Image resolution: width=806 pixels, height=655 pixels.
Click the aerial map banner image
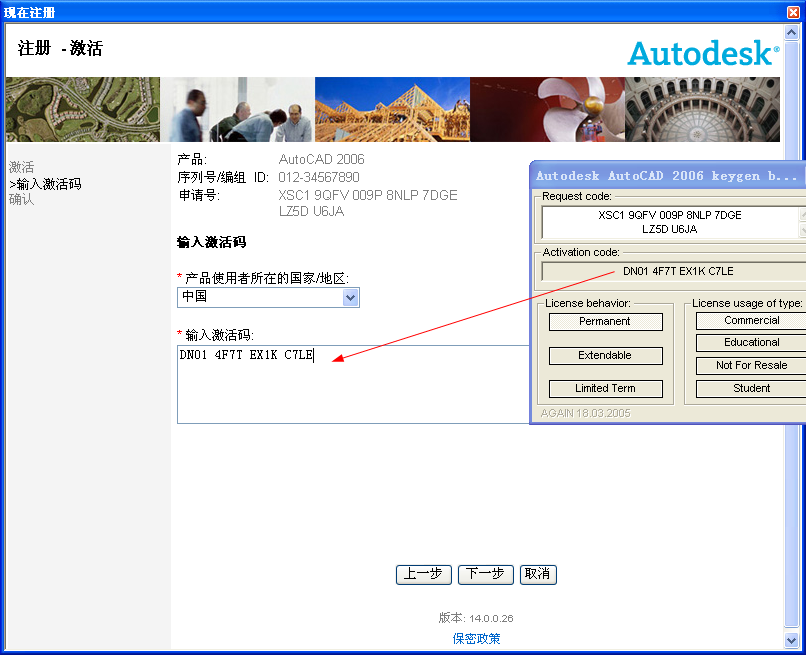click(x=83, y=110)
